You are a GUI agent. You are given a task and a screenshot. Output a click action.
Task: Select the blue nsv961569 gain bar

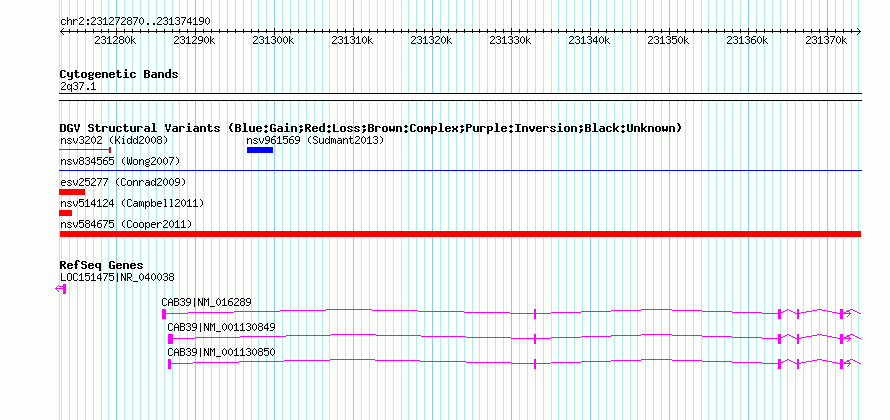[x=260, y=150]
